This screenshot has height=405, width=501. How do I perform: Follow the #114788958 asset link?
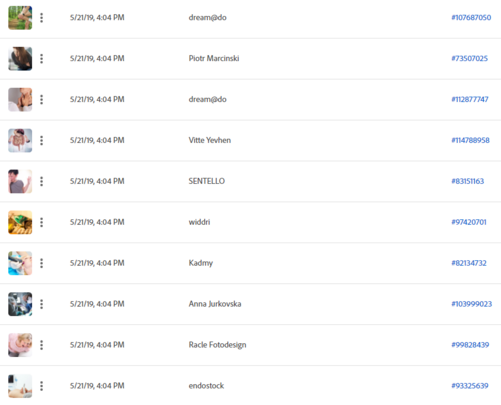point(470,140)
